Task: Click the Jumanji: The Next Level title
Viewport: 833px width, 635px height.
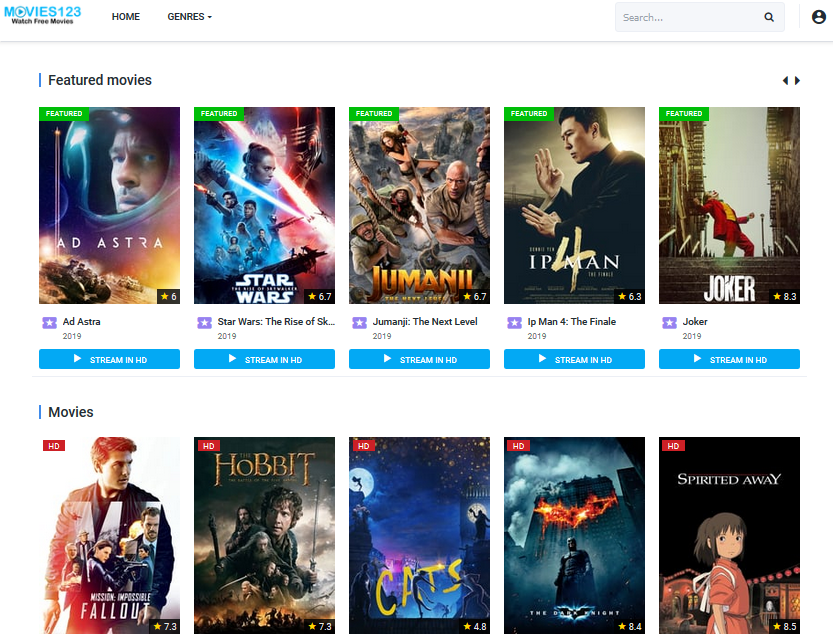Action: click(425, 321)
